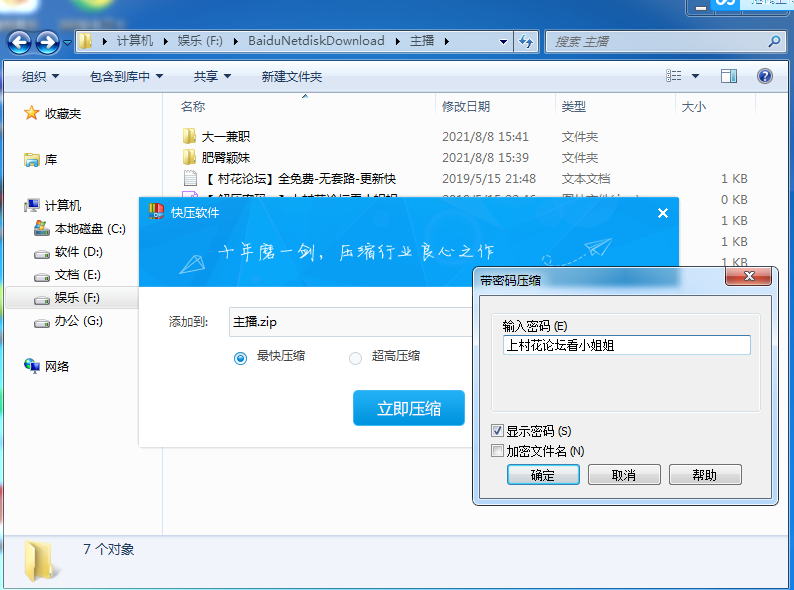Select the 最快压缩 radio option

point(240,357)
